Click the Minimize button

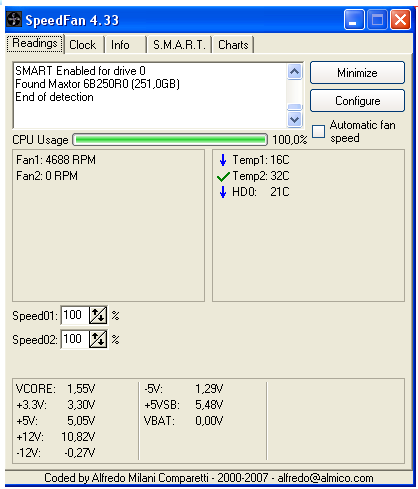point(357,72)
